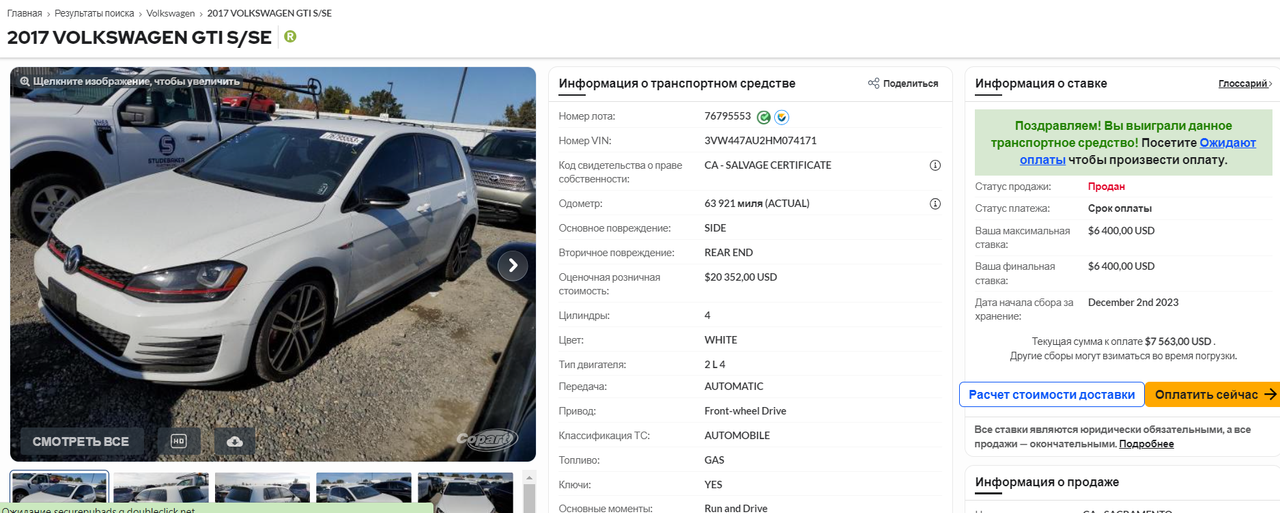This screenshot has width=1280, height=513.
Task: Show the next vehicle photo with arrow
Action: (x=513, y=265)
